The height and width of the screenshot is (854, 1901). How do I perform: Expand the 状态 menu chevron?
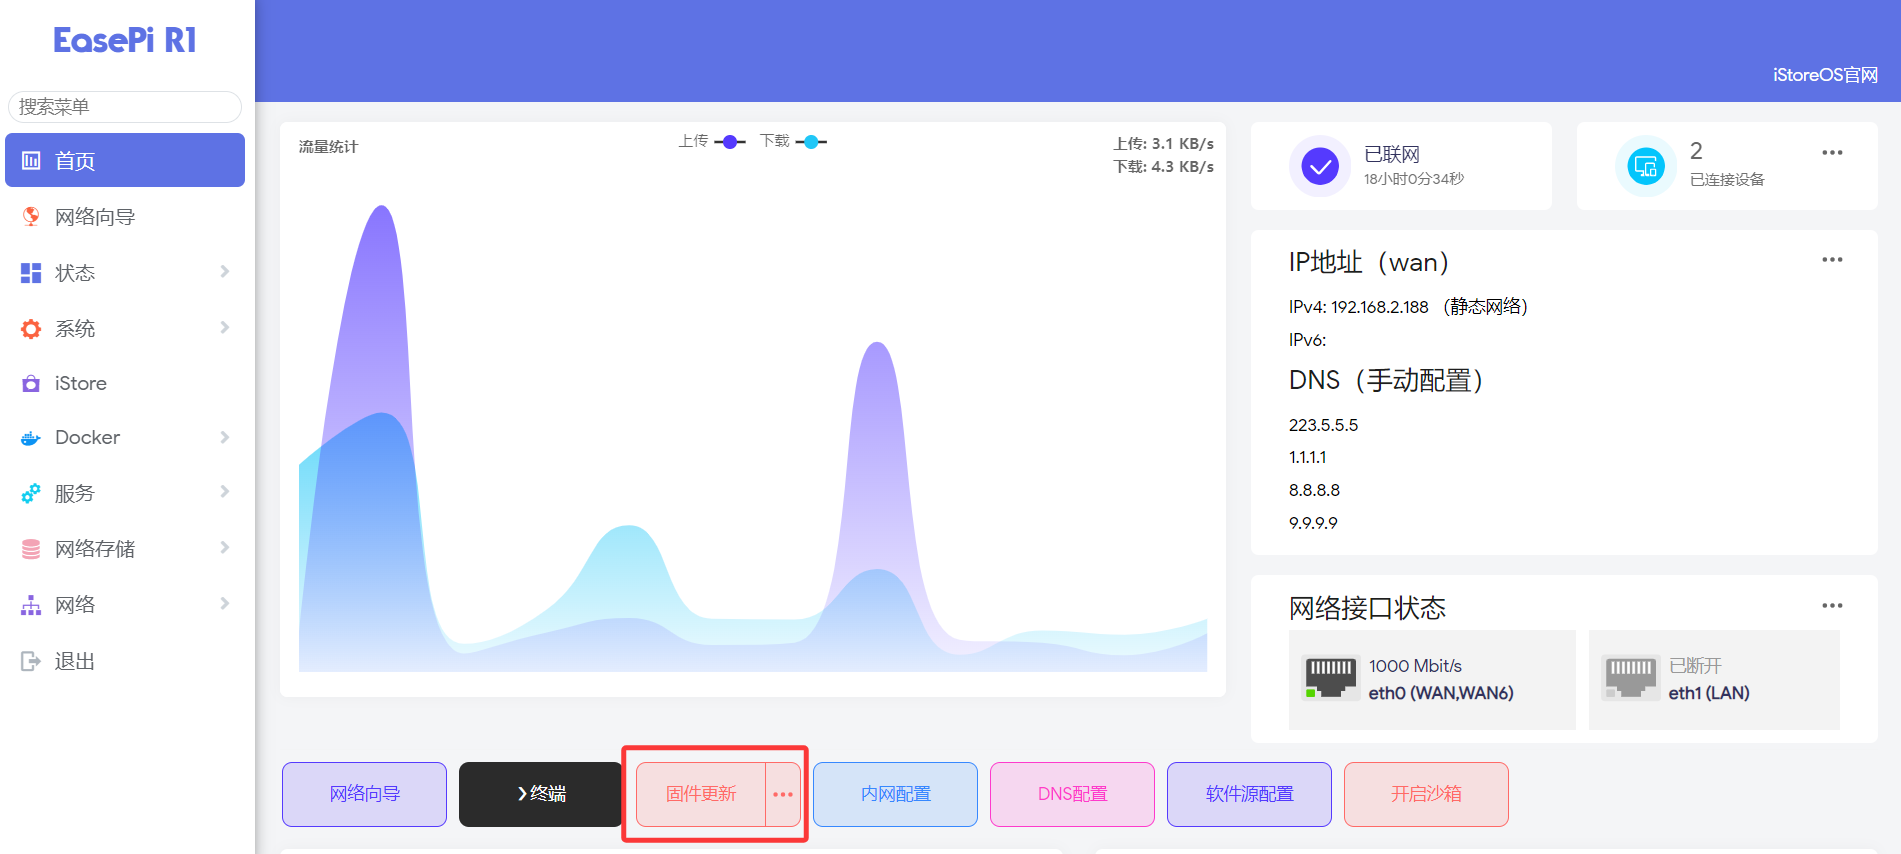click(224, 272)
